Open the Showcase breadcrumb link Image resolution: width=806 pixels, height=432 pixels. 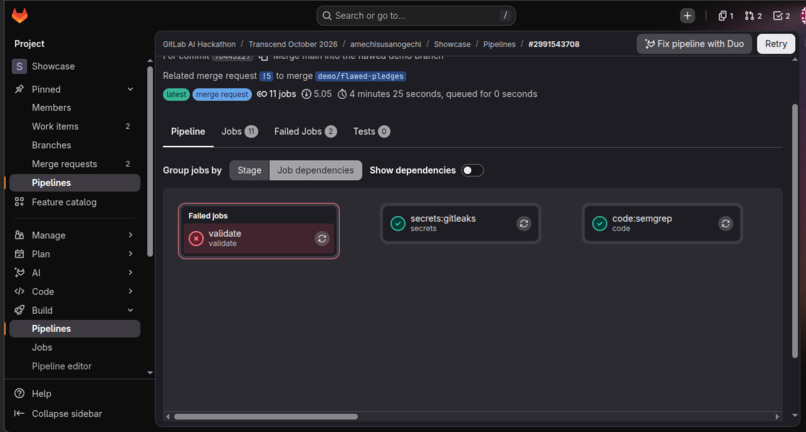point(452,44)
